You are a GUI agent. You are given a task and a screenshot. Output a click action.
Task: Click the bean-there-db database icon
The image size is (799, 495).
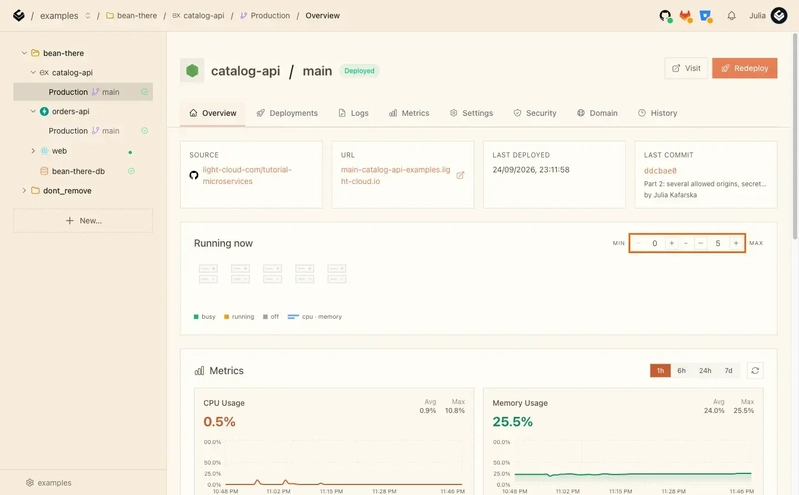coord(44,171)
